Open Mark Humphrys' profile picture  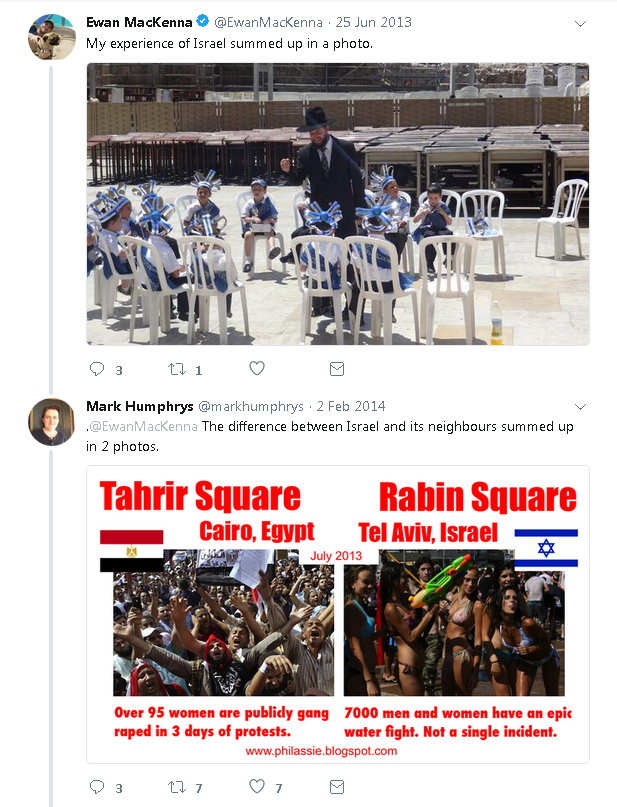(51, 422)
